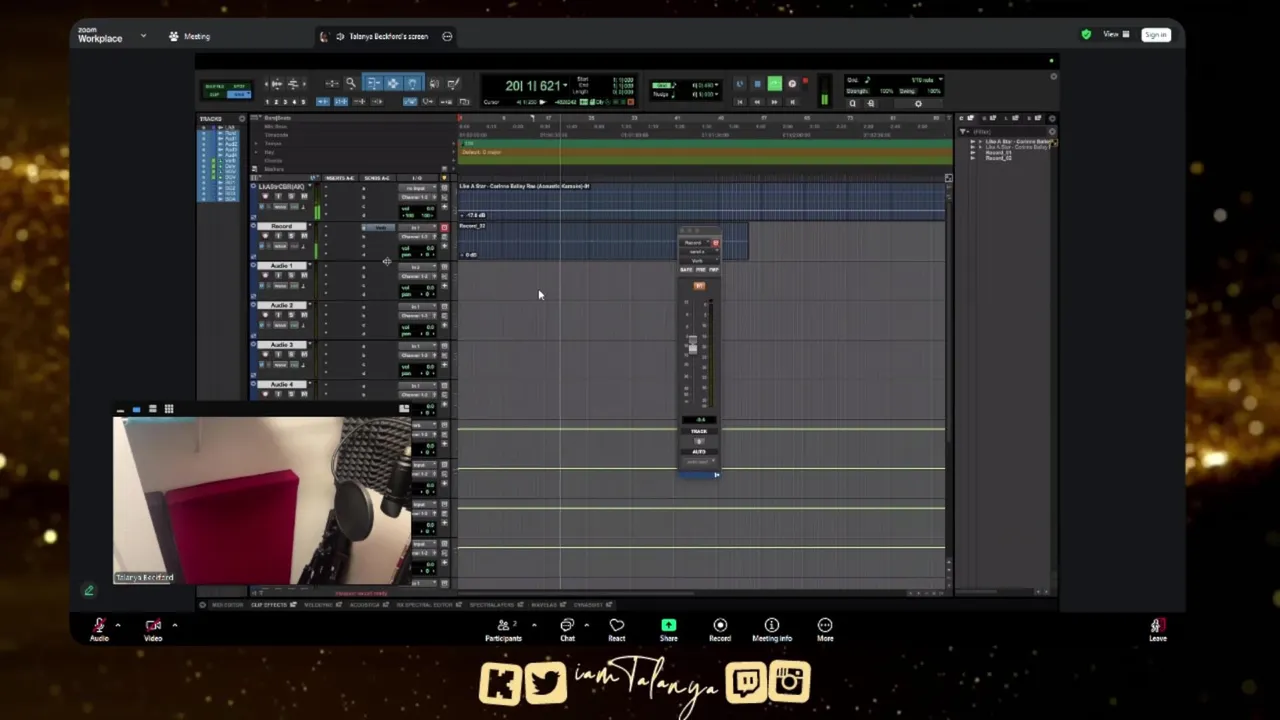Expand the Tempo ruler

(255, 143)
